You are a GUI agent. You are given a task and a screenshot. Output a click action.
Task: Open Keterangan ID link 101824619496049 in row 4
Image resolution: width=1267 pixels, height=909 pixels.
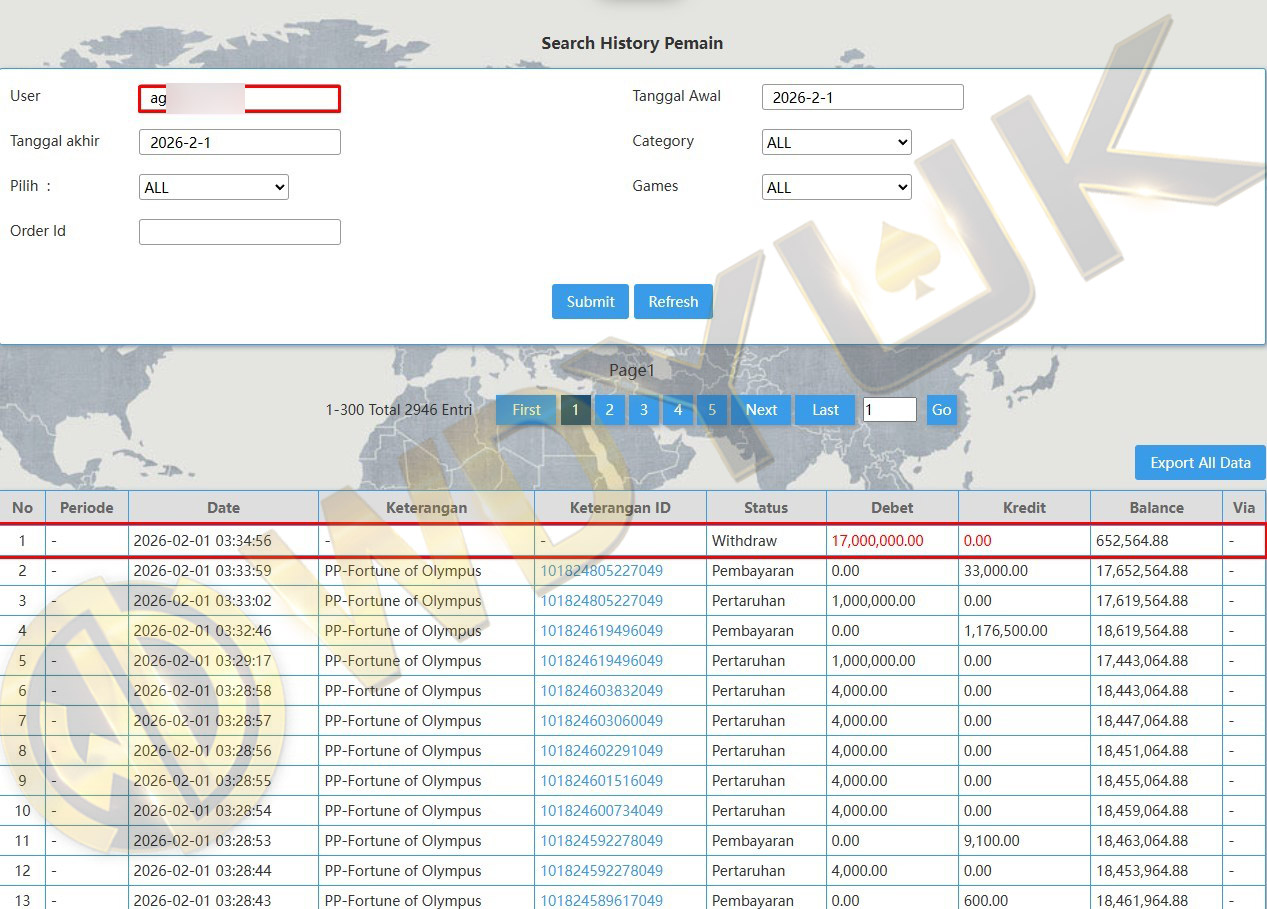coord(601,631)
